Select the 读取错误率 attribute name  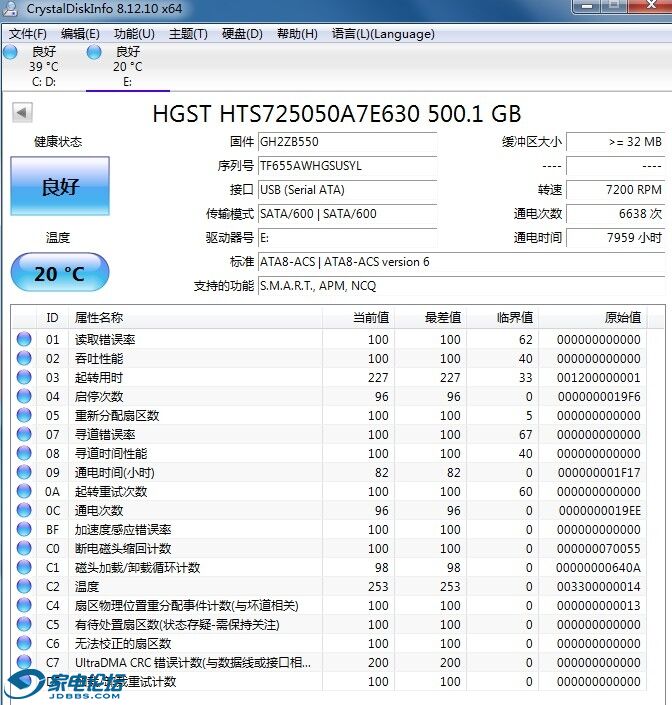click(105, 339)
